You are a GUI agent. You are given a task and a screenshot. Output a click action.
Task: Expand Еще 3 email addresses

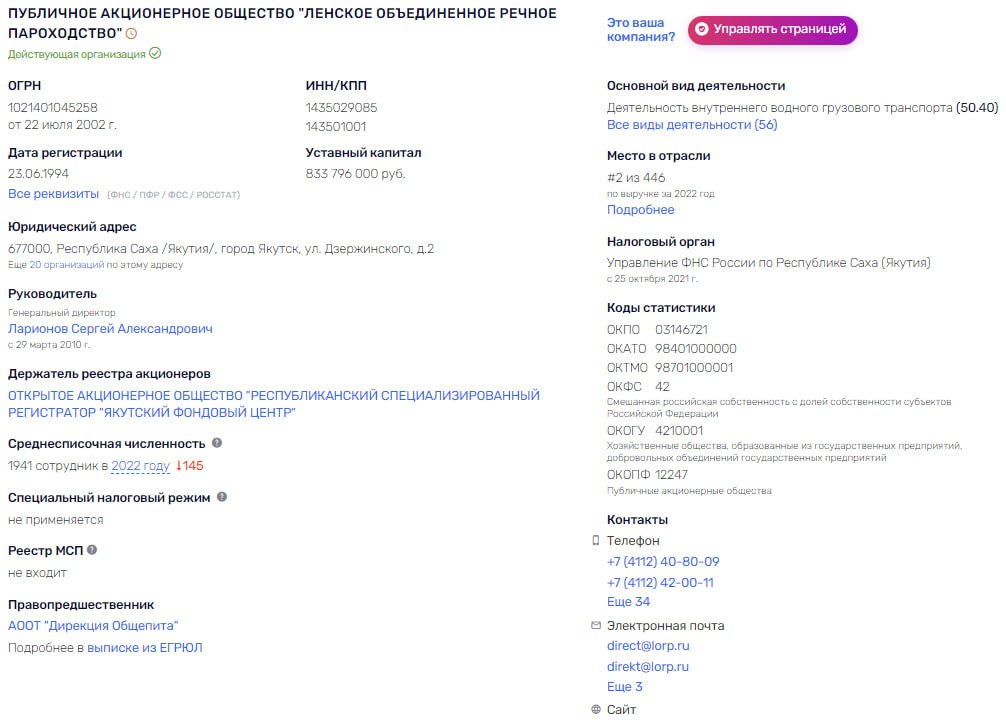click(624, 687)
